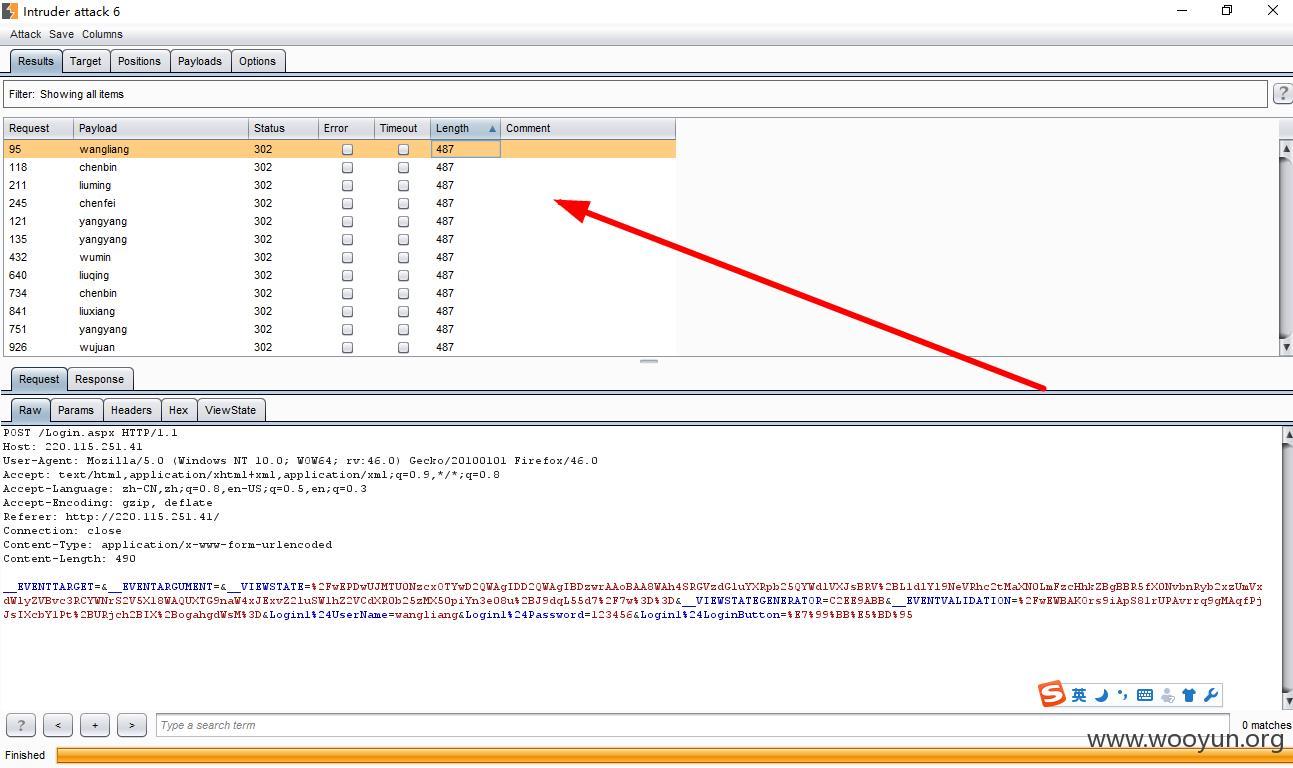Click the Finished attack progress bar
This screenshot has width=1293, height=768.
point(674,755)
